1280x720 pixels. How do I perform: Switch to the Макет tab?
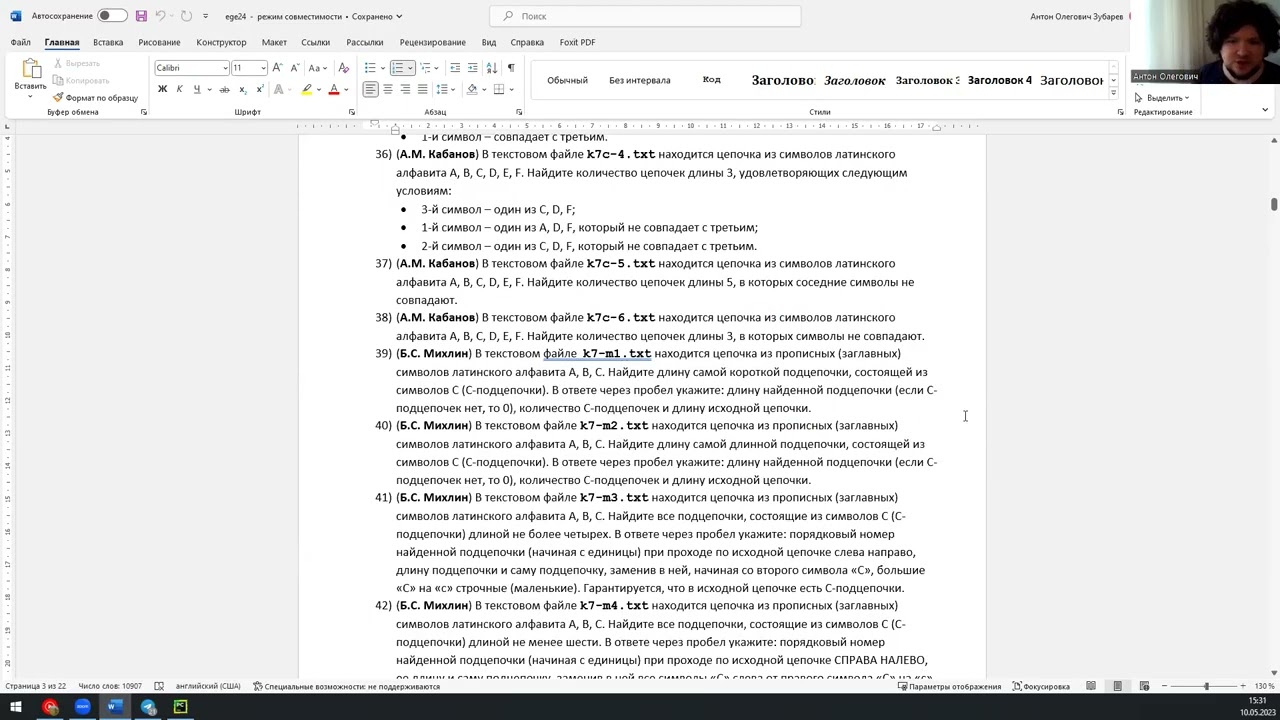point(274,42)
